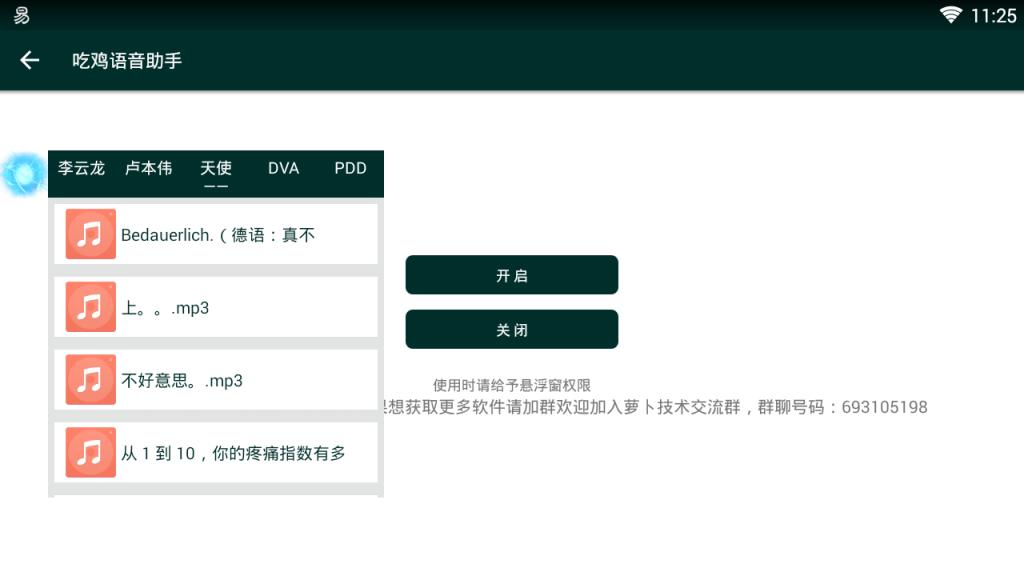Click the music note icon beside 不好意思。.mp3
The image size is (1024, 576).
tap(90, 379)
